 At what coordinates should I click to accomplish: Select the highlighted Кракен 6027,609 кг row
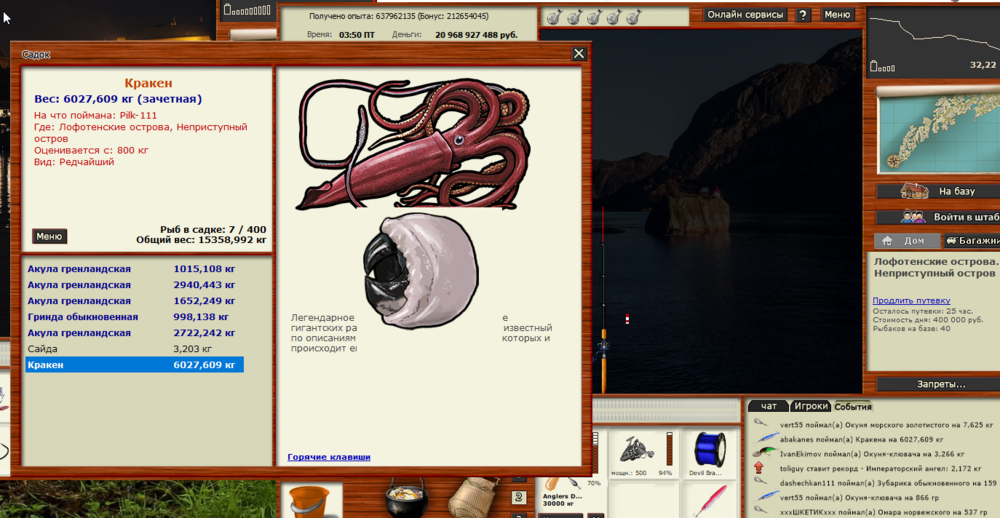coord(135,365)
